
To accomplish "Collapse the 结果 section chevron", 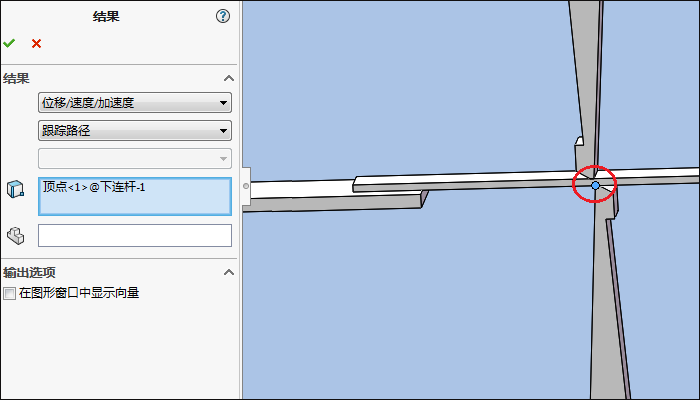I will (229, 79).
